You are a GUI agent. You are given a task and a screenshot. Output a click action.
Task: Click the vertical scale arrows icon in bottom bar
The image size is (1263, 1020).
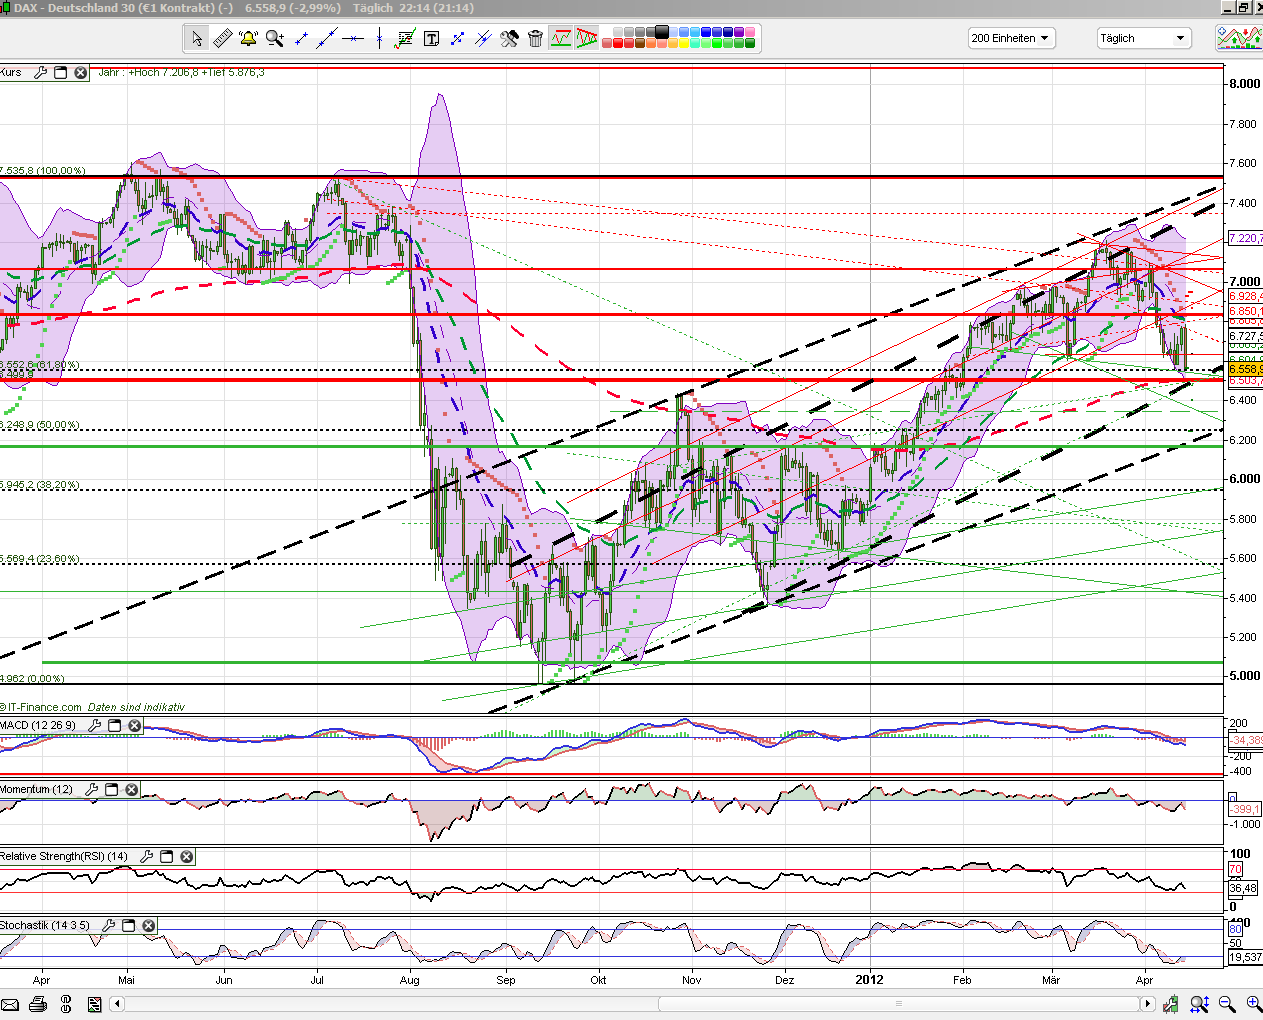[66, 1004]
